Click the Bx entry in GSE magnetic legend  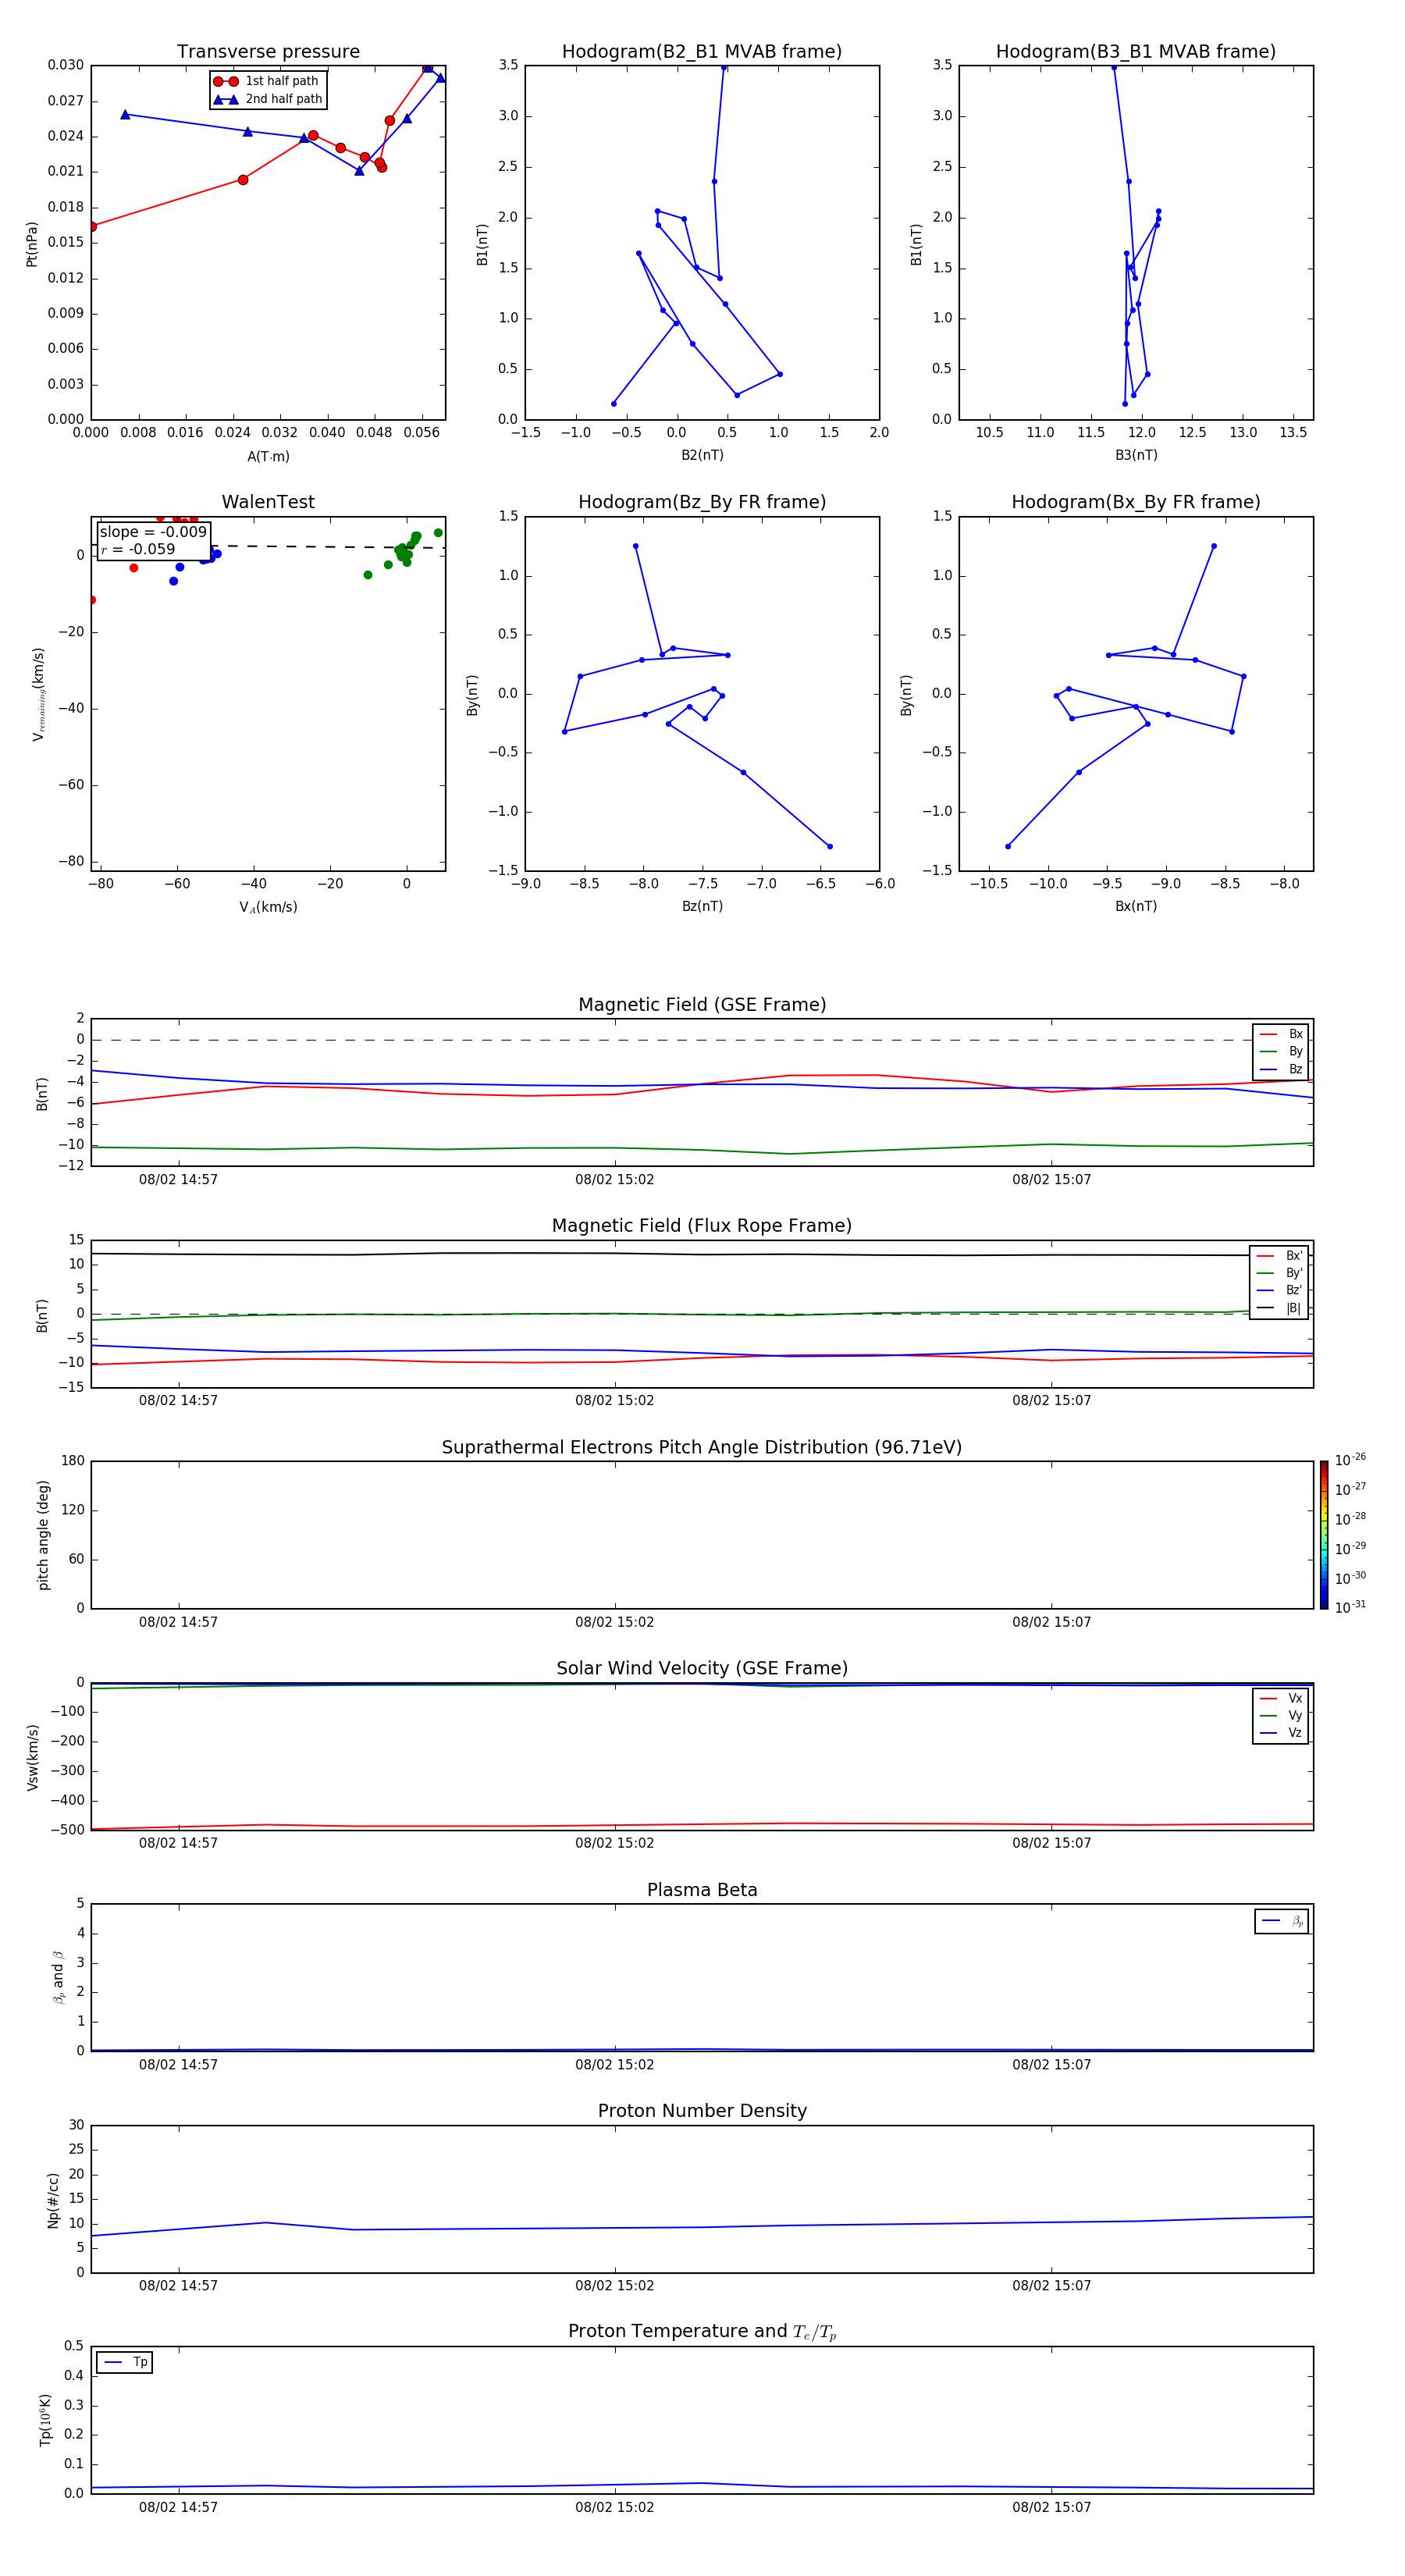point(1281,1034)
